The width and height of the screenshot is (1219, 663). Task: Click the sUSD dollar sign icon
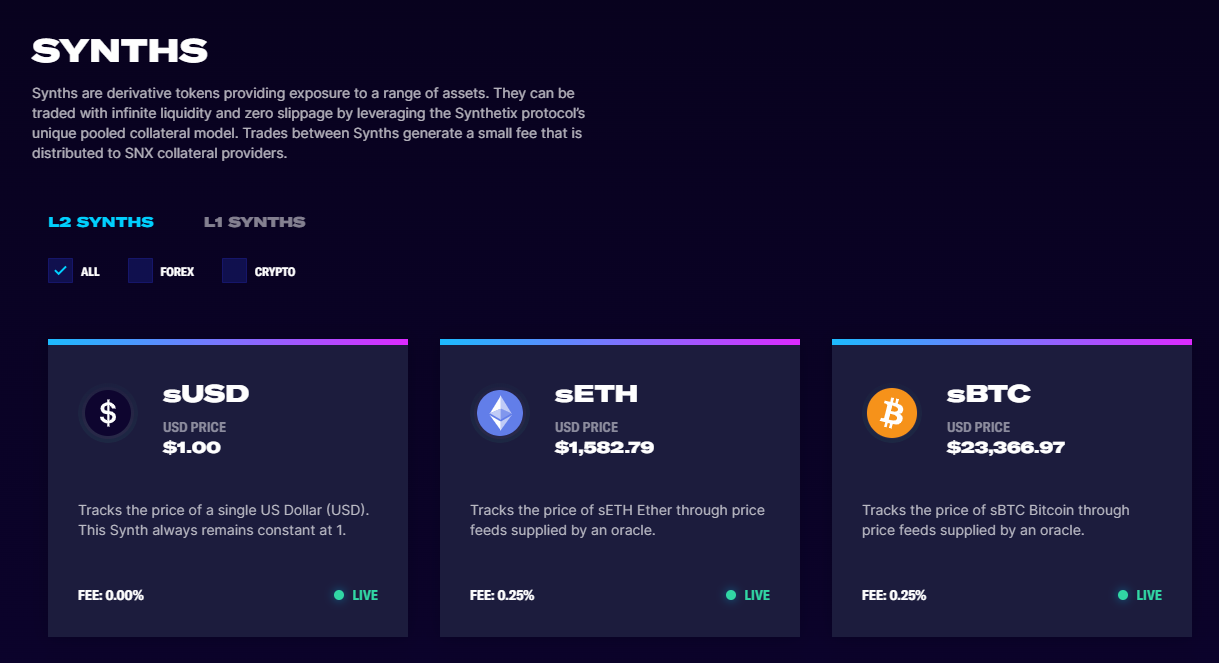(108, 413)
